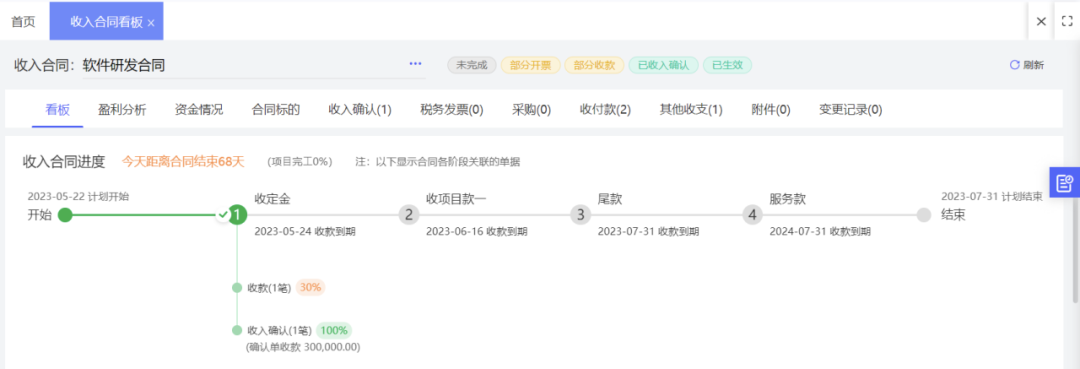Click the 2023-07-31 计划结束 label
1080x369 pixels.
pyautogui.click(x=991, y=196)
